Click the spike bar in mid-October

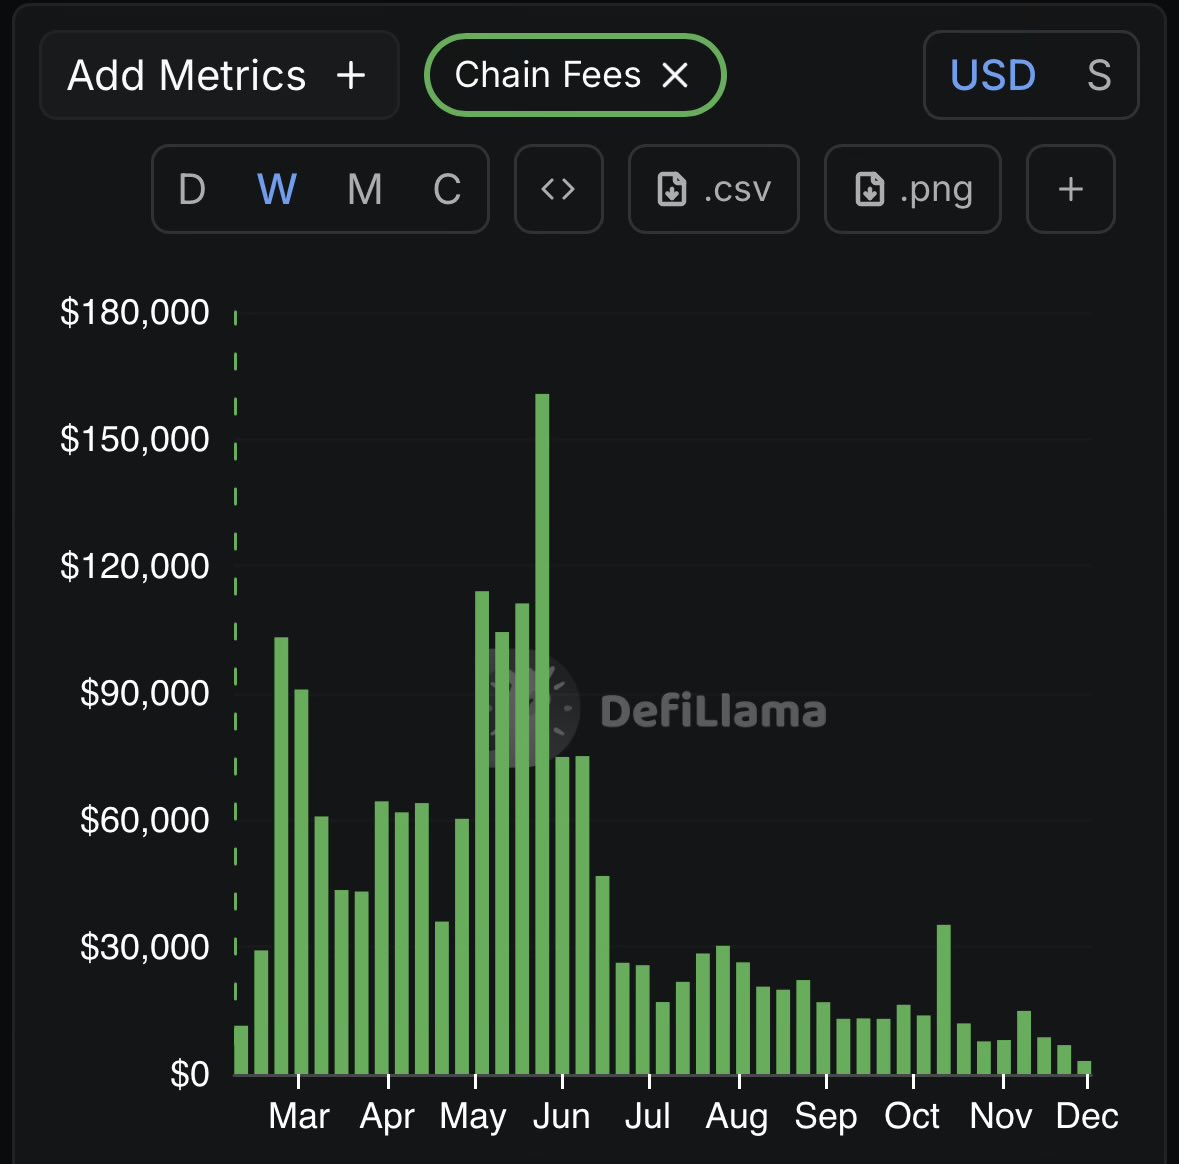point(943,999)
